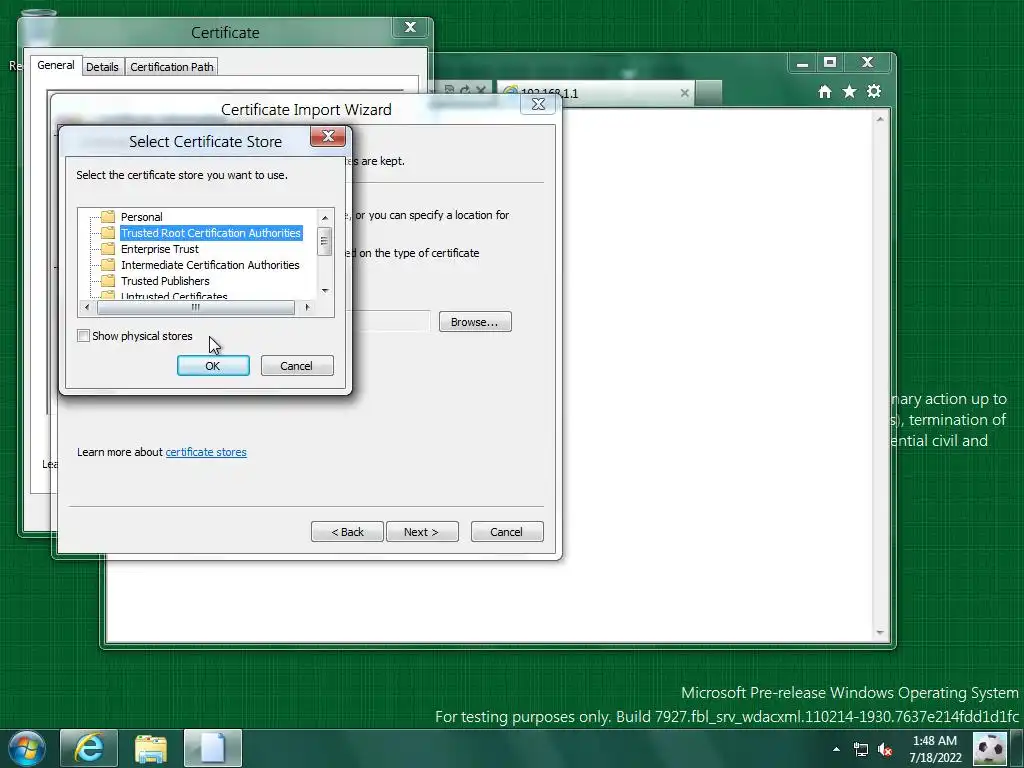This screenshot has height=768, width=1024.
Task: Click the Enterprise Trust folder icon
Action: 108,249
